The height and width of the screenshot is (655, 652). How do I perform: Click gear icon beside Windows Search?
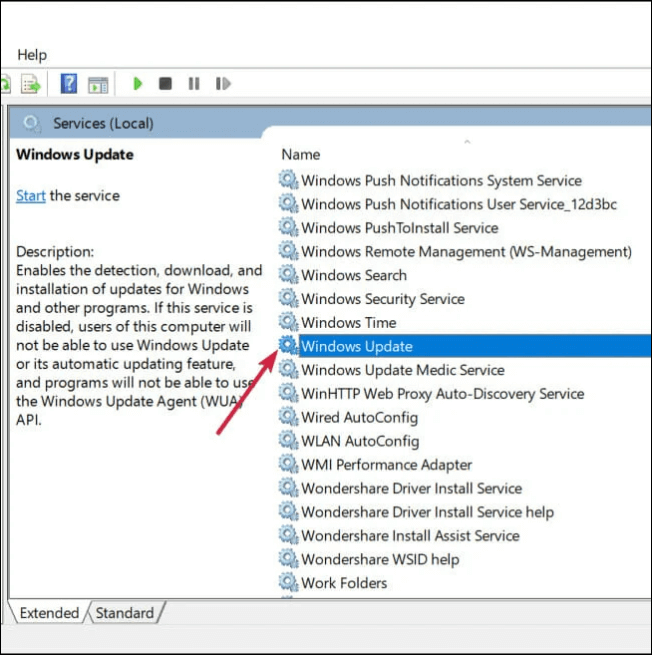tap(289, 274)
